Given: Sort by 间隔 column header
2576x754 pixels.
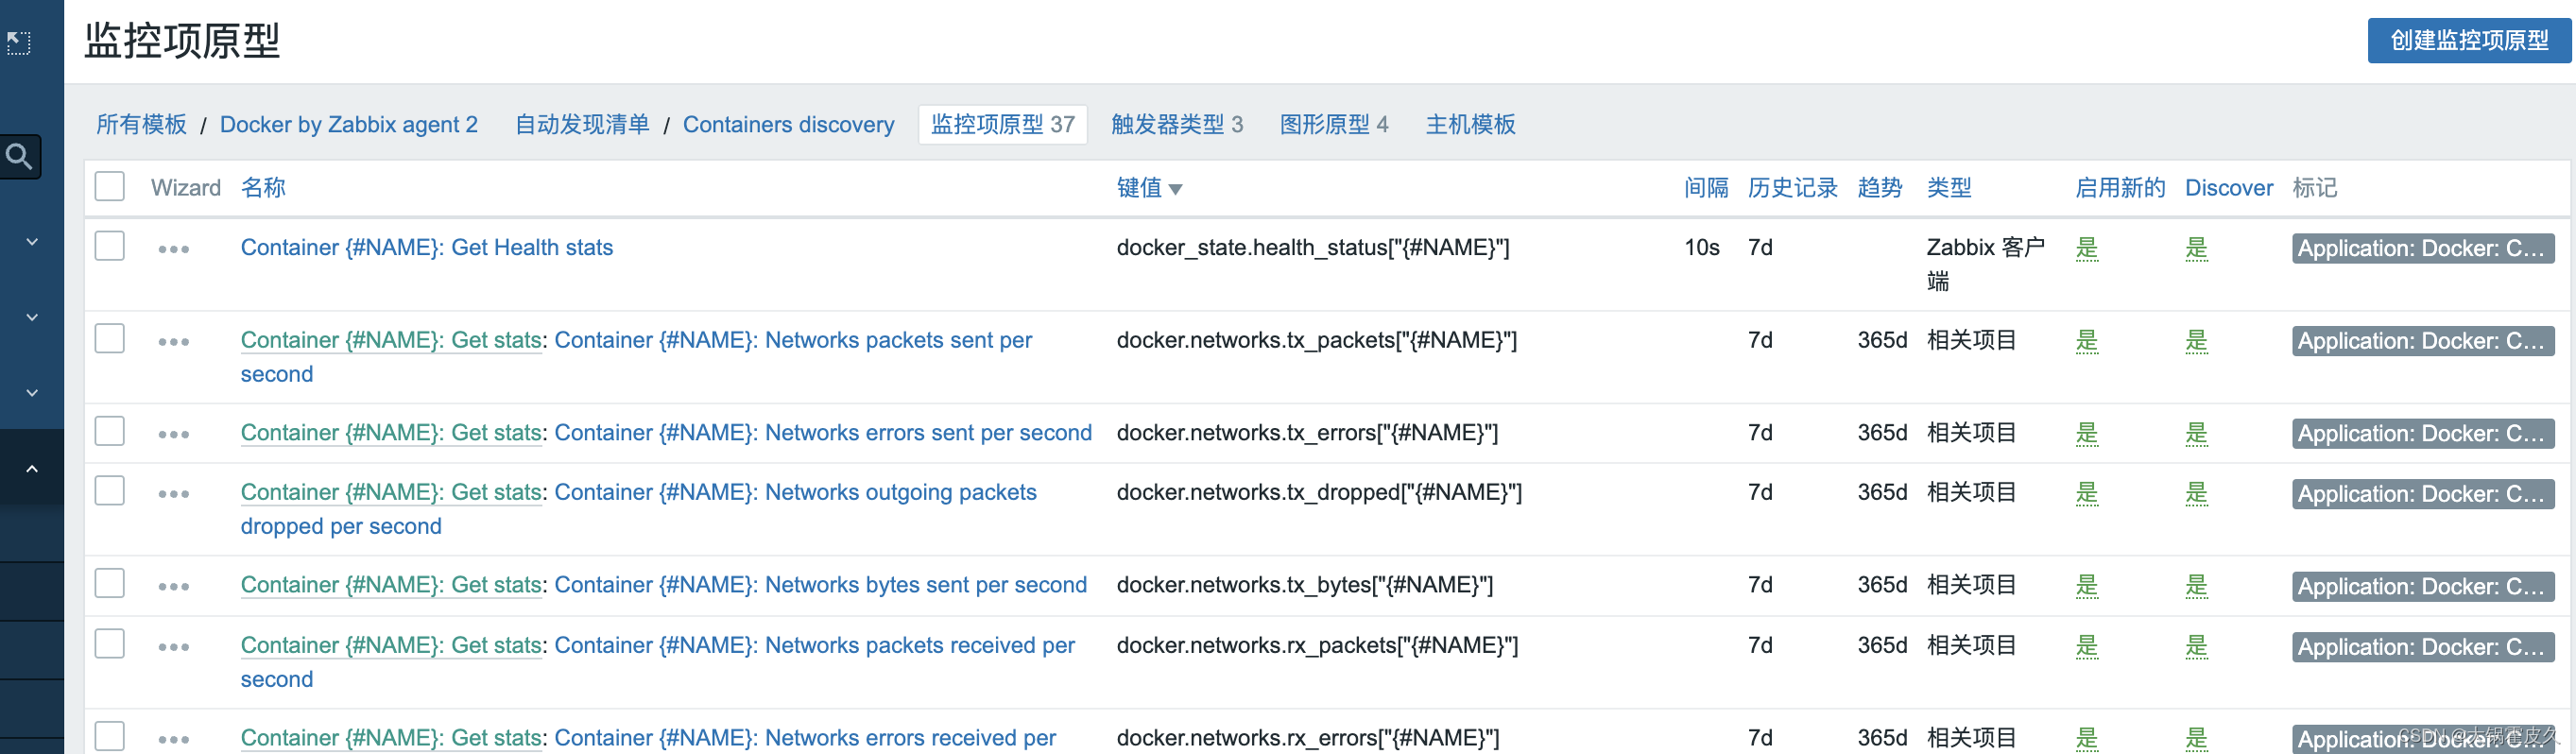Looking at the screenshot, I should coord(1706,188).
